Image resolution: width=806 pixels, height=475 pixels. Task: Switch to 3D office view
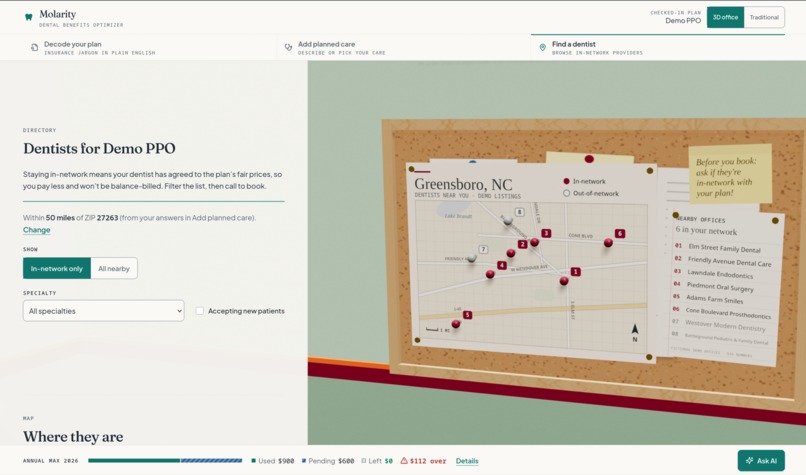coord(725,17)
